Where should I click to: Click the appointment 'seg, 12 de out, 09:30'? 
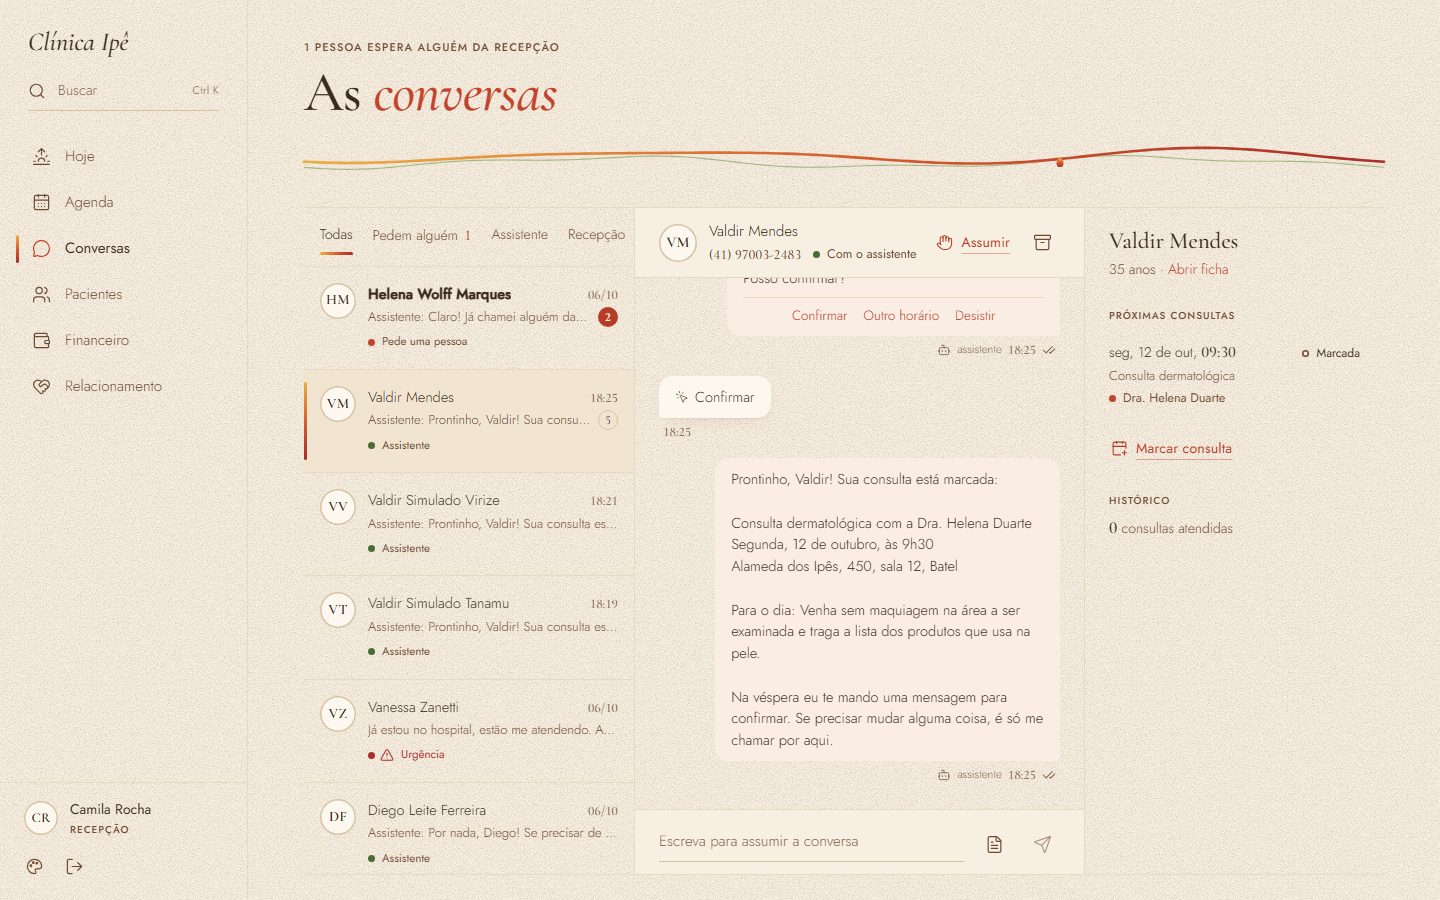(1172, 352)
